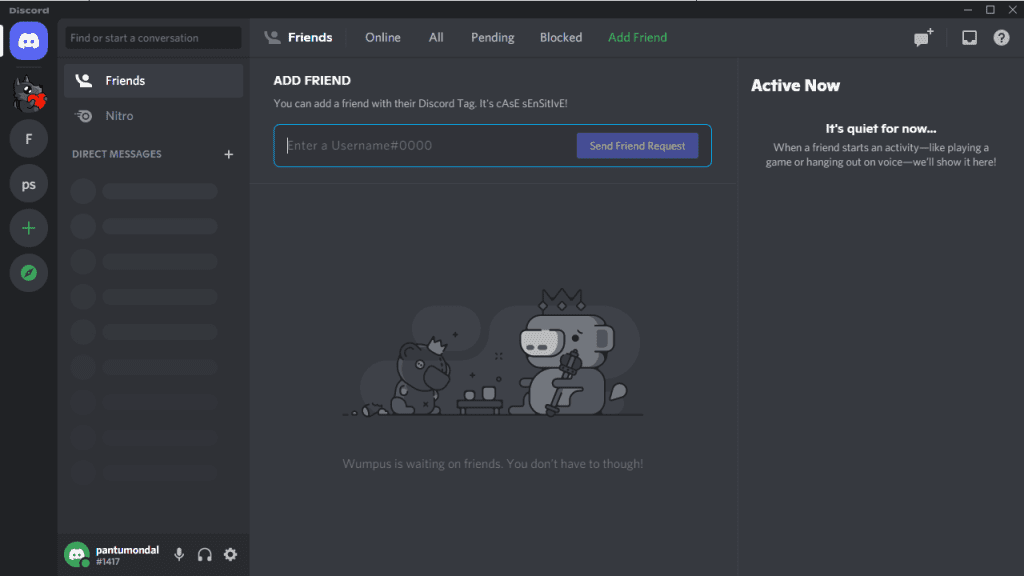Open User Settings gear icon
Image resolution: width=1024 pixels, height=576 pixels.
pyautogui.click(x=231, y=554)
